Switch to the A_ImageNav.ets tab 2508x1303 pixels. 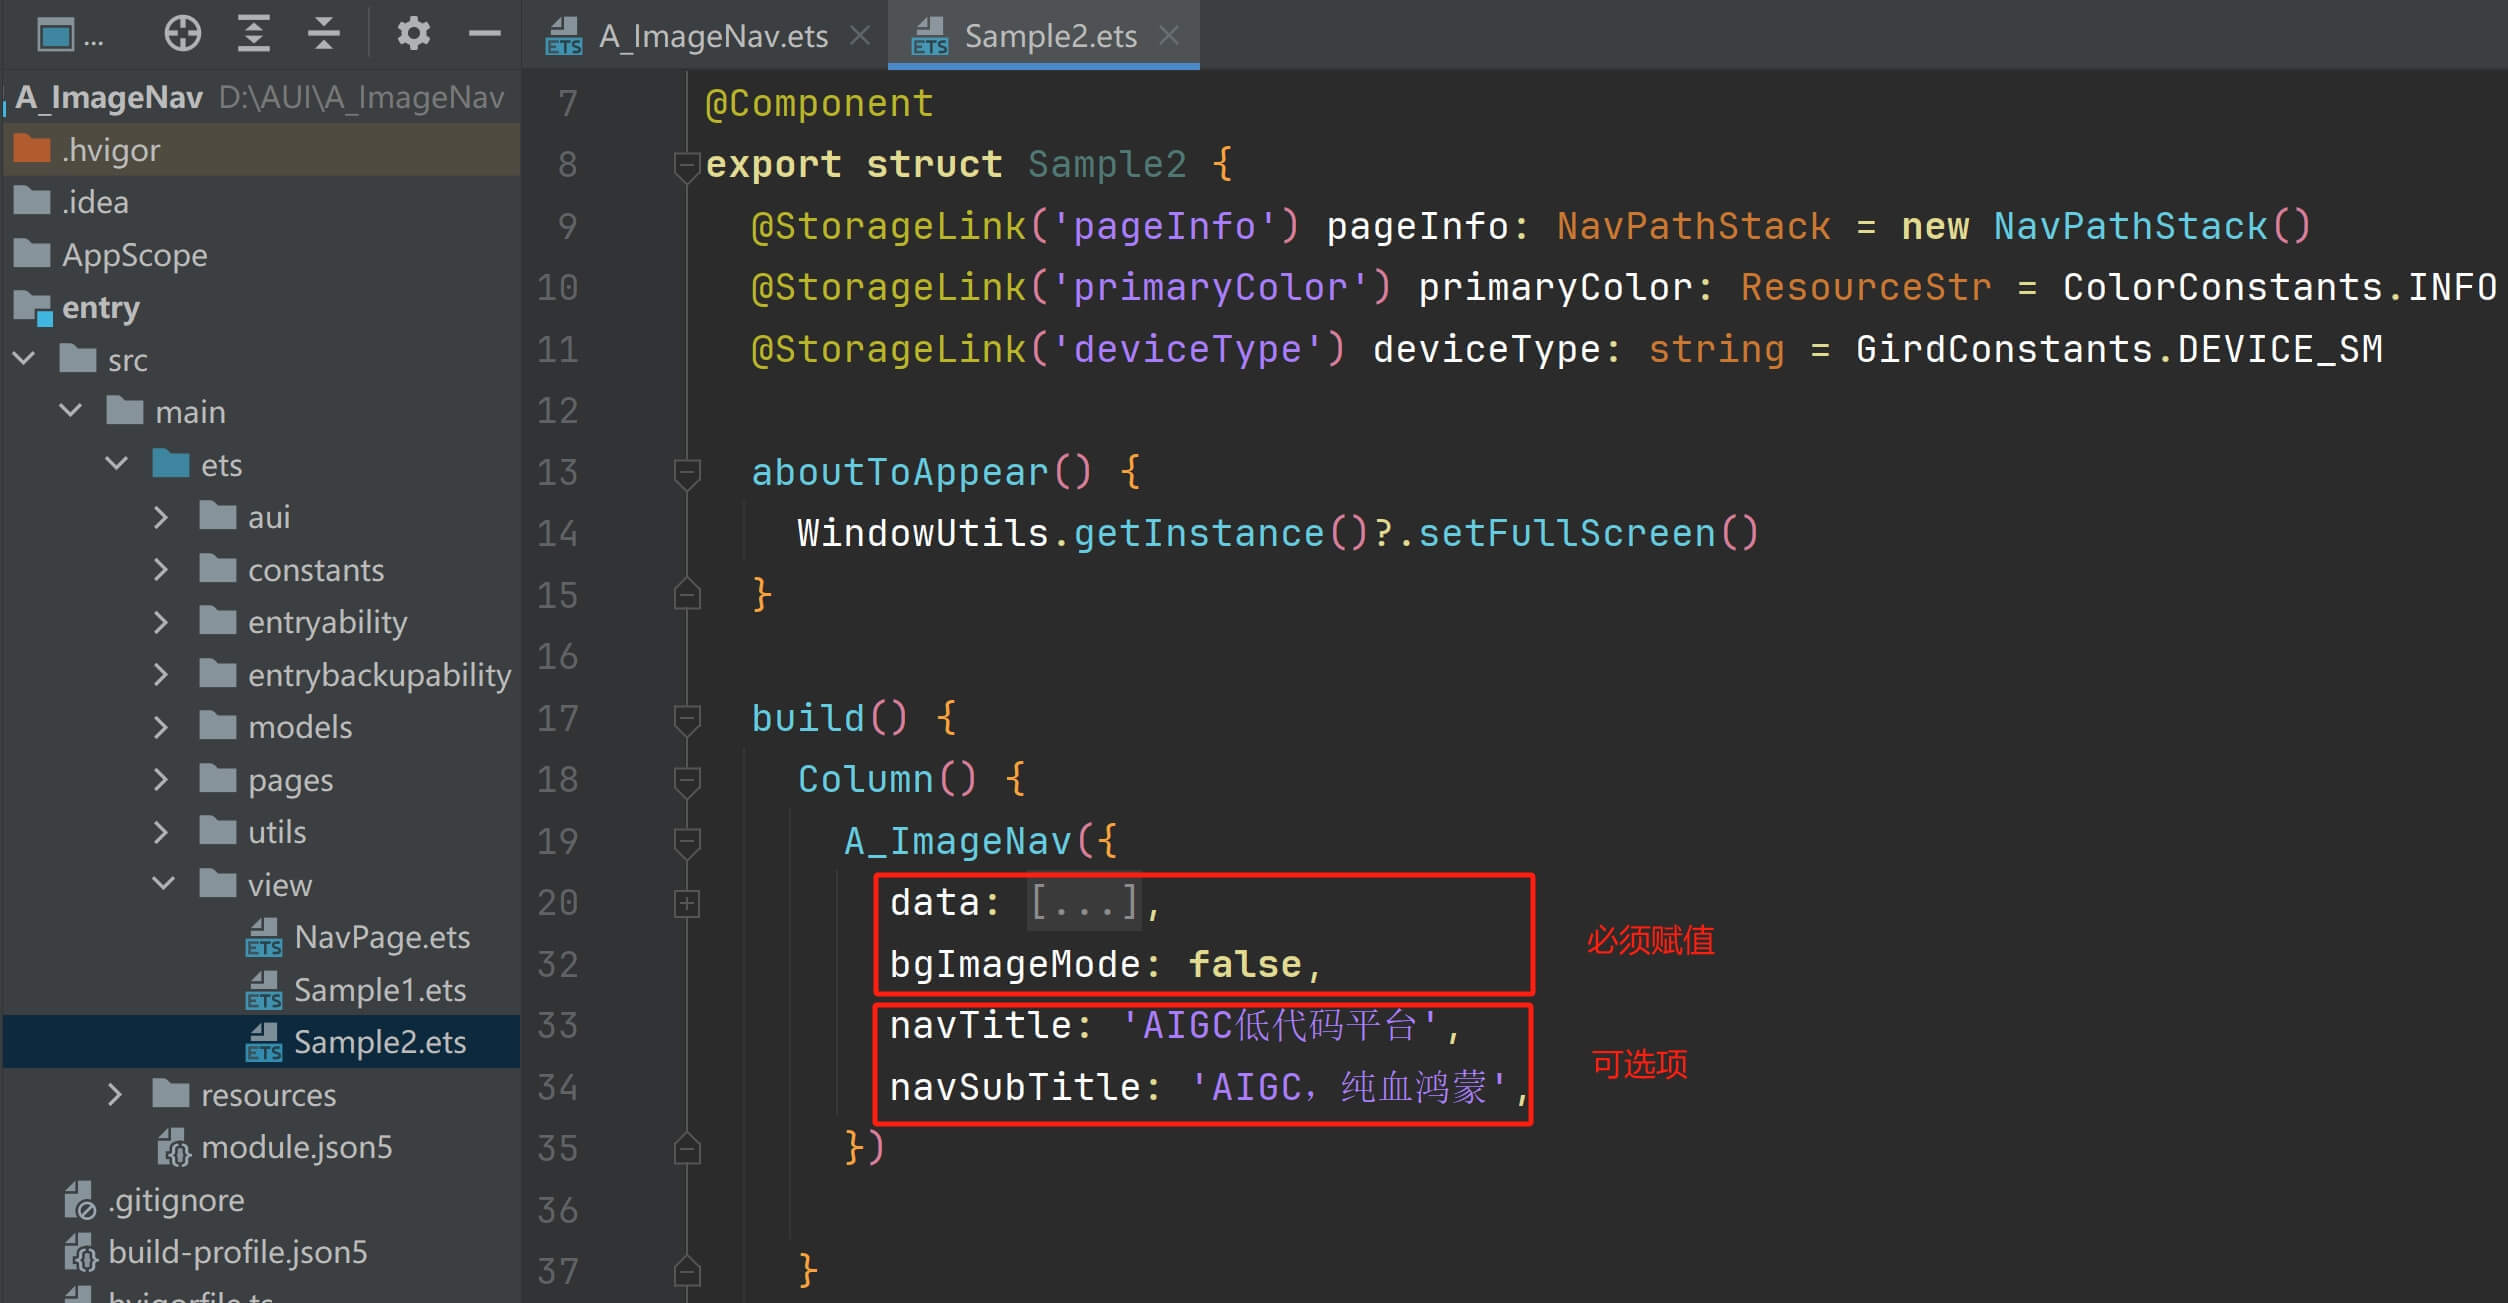(712, 37)
